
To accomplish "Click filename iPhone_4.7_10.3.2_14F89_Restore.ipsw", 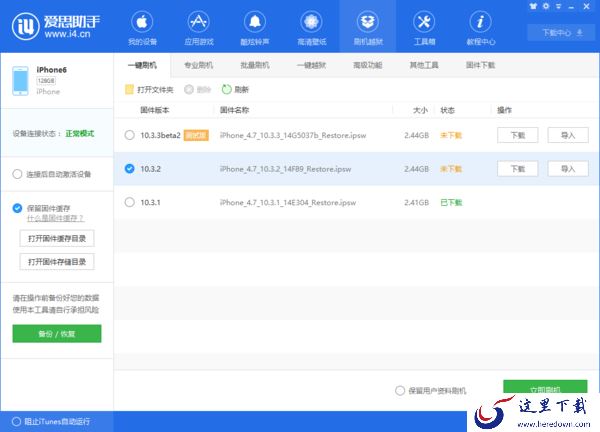I will click(285, 169).
